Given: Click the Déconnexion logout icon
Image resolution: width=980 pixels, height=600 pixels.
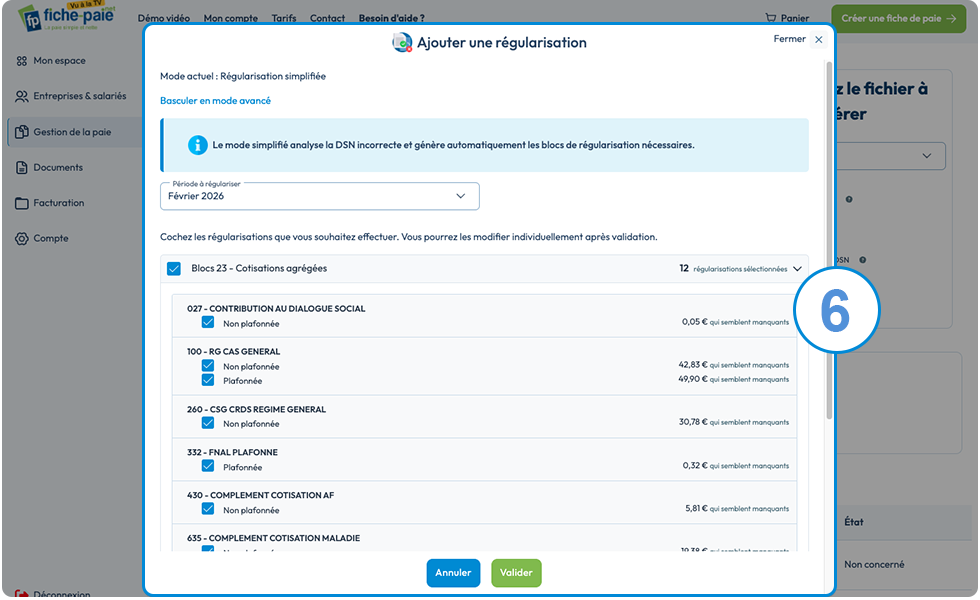Looking at the screenshot, I should coord(22,594).
